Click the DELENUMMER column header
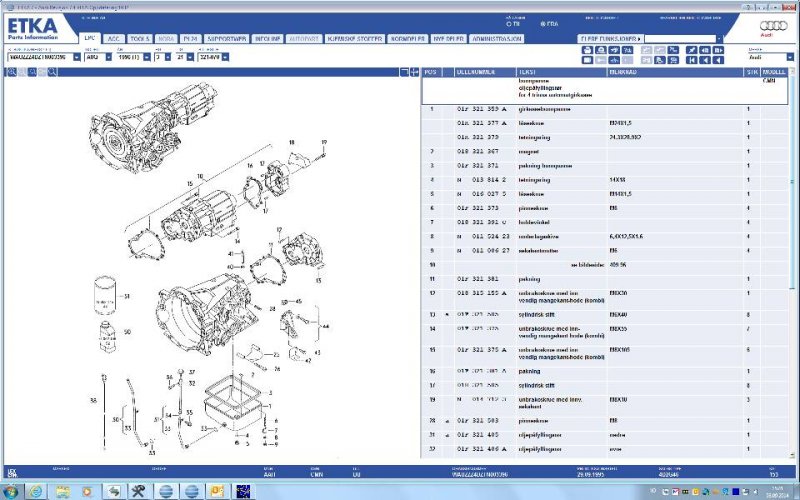 [x=483, y=72]
